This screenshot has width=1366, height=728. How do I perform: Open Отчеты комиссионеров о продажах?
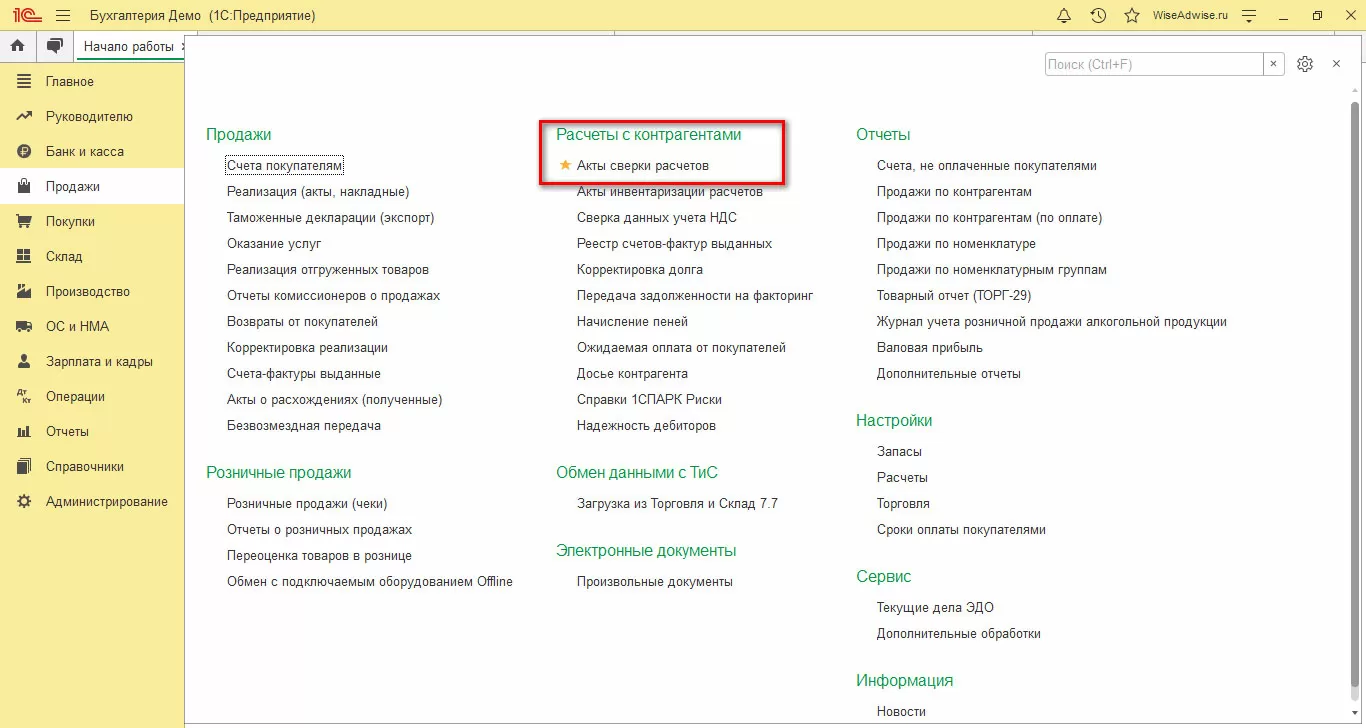[333, 295]
